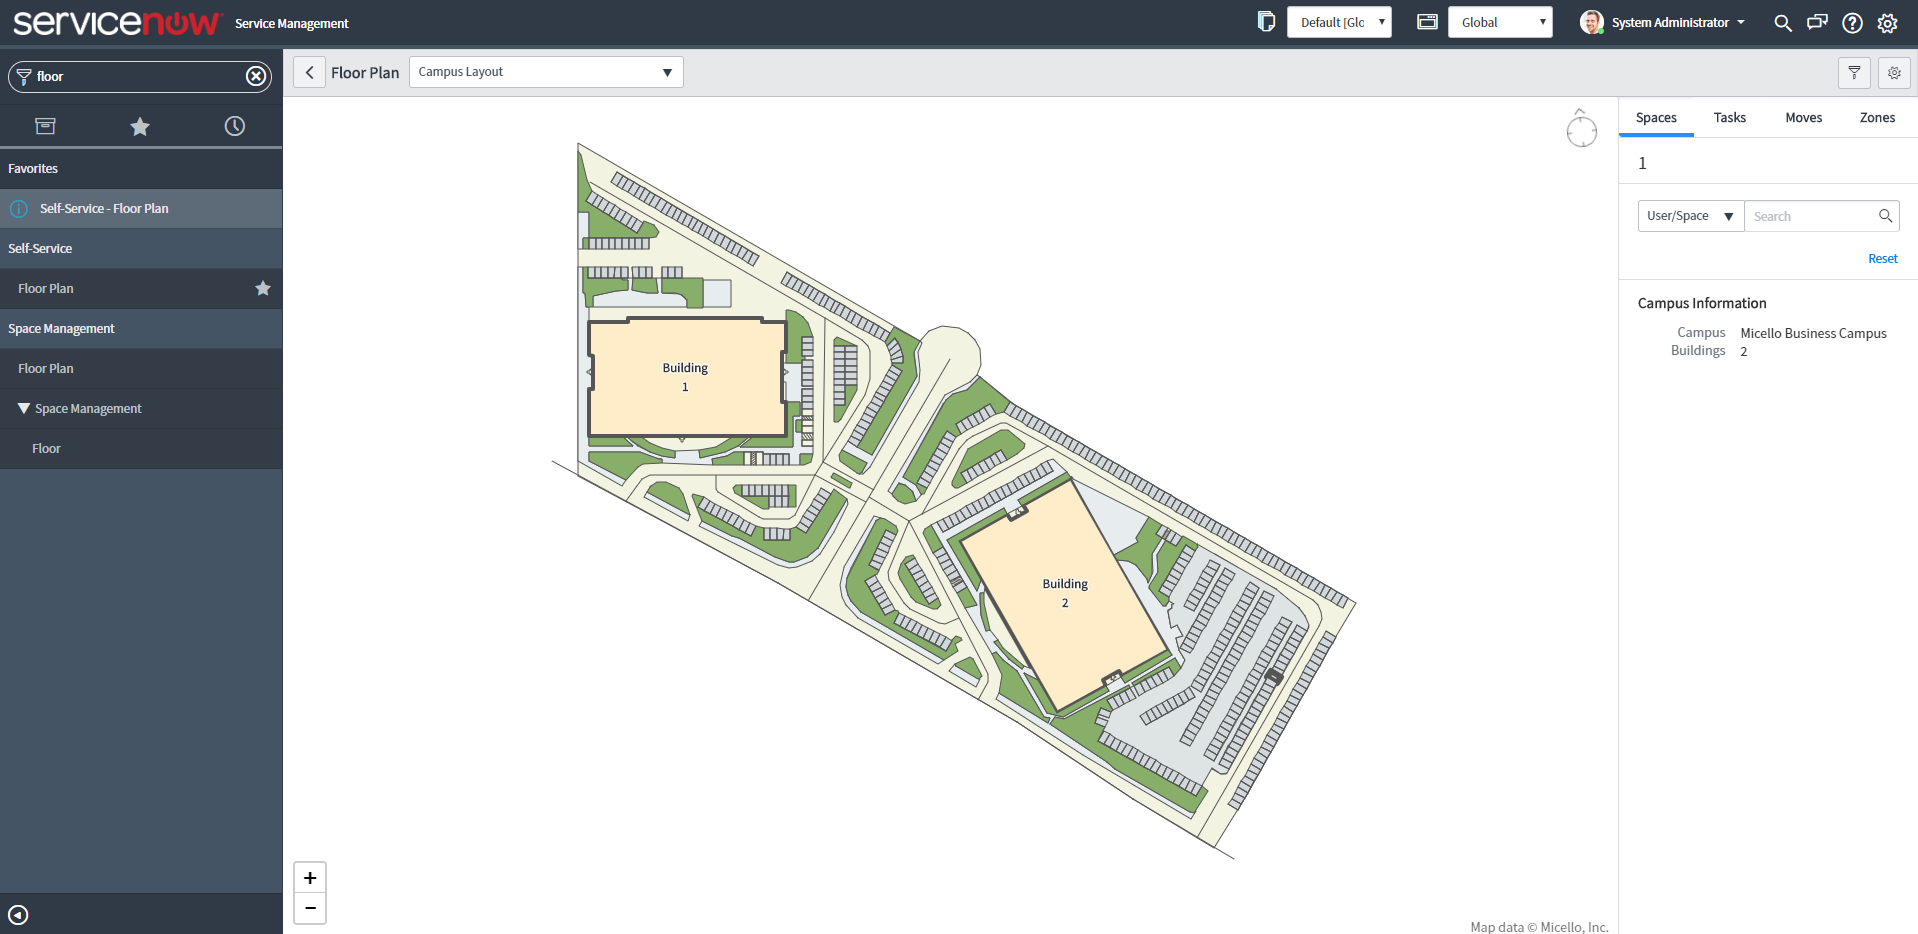The width and height of the screenshot is (1918, 934).
Task: Collapse the Space Management tree section
Action: pyautogui.click(x=23, y=408)
